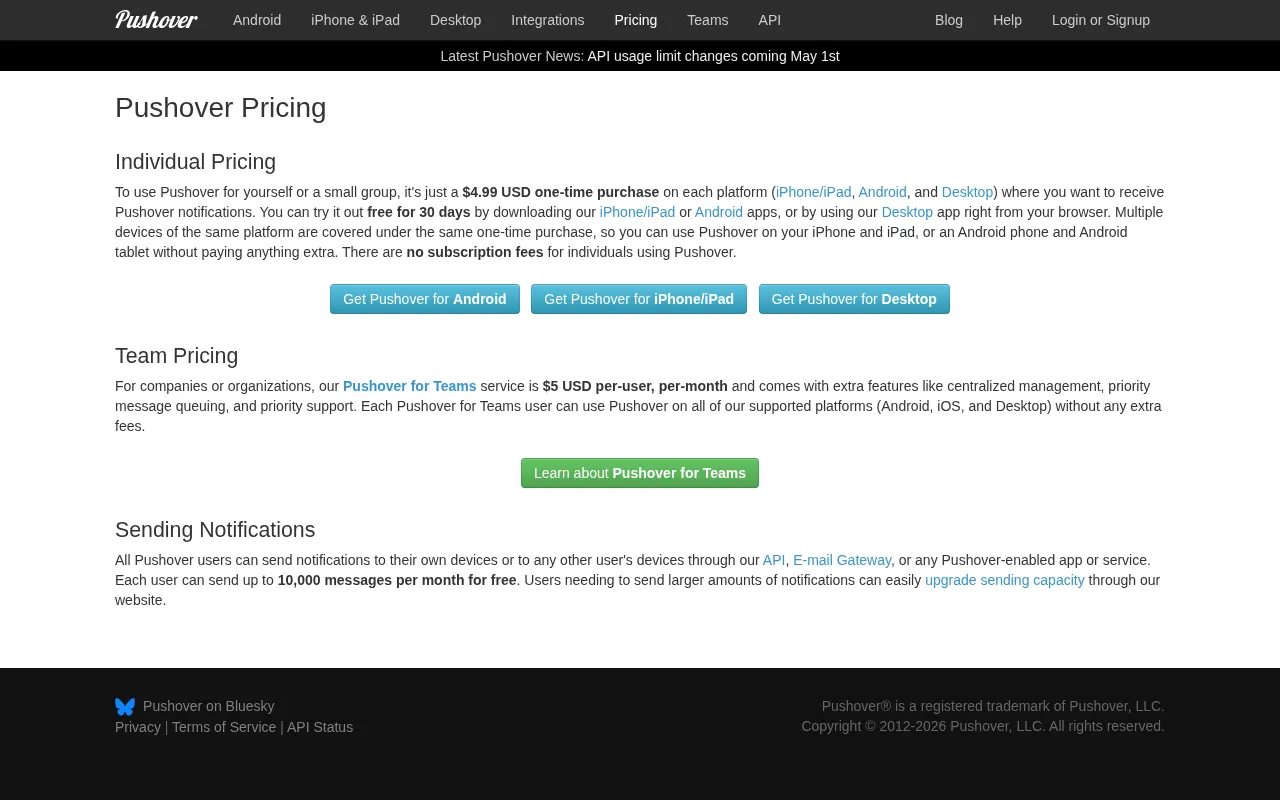This screenshot has width=1280, height=800.
Task: Click '10,000 messages per month for free' text
Action: pos(397,580)
